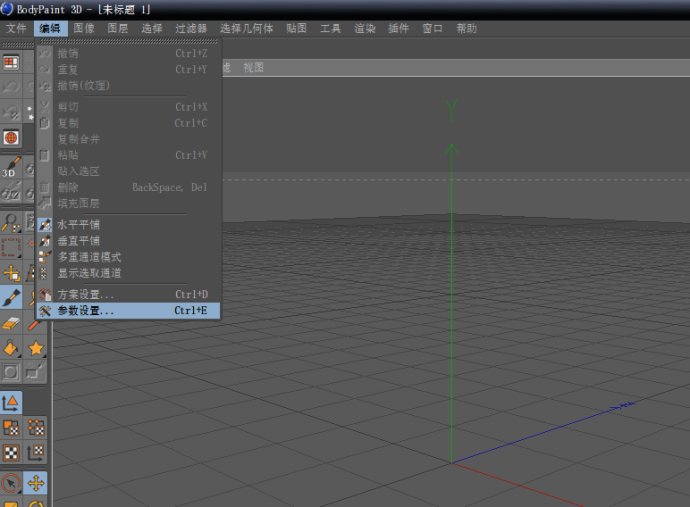This screenshot has height=507, width=690.
Task: Toggle 垂直平铺 vertical tiling option
Action: click(79, 241)
